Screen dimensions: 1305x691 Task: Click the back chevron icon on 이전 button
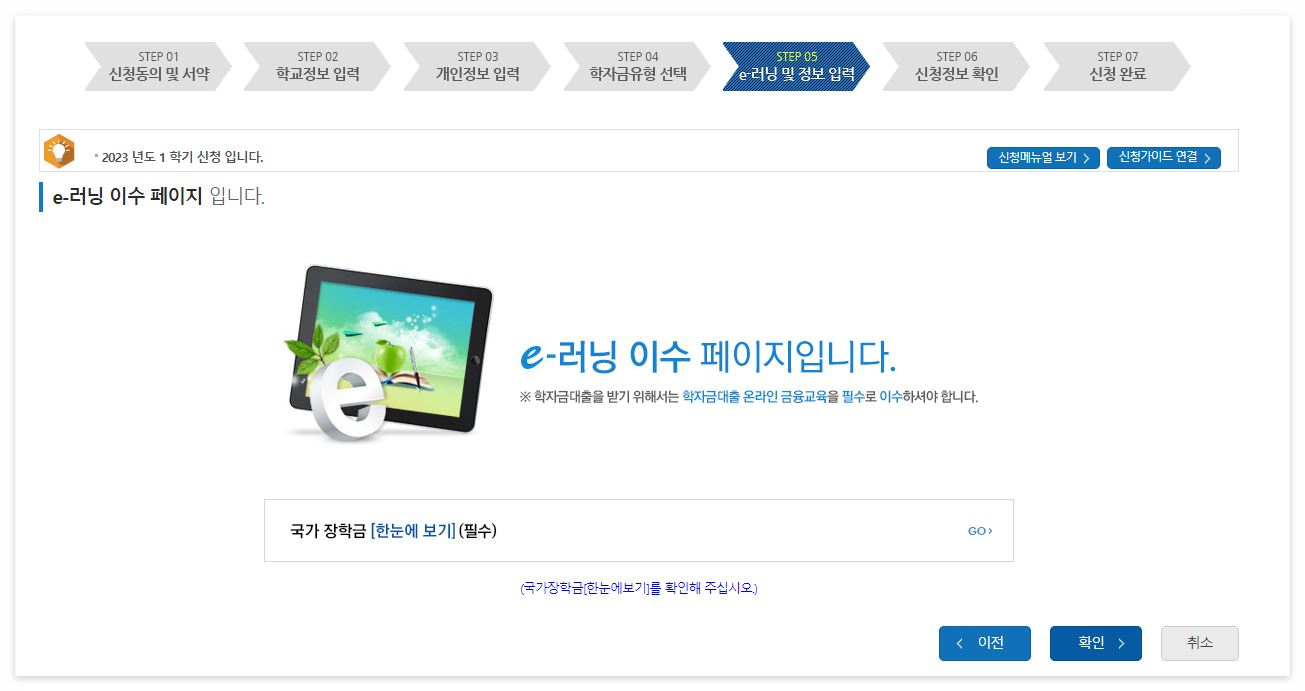pos(961,644)
